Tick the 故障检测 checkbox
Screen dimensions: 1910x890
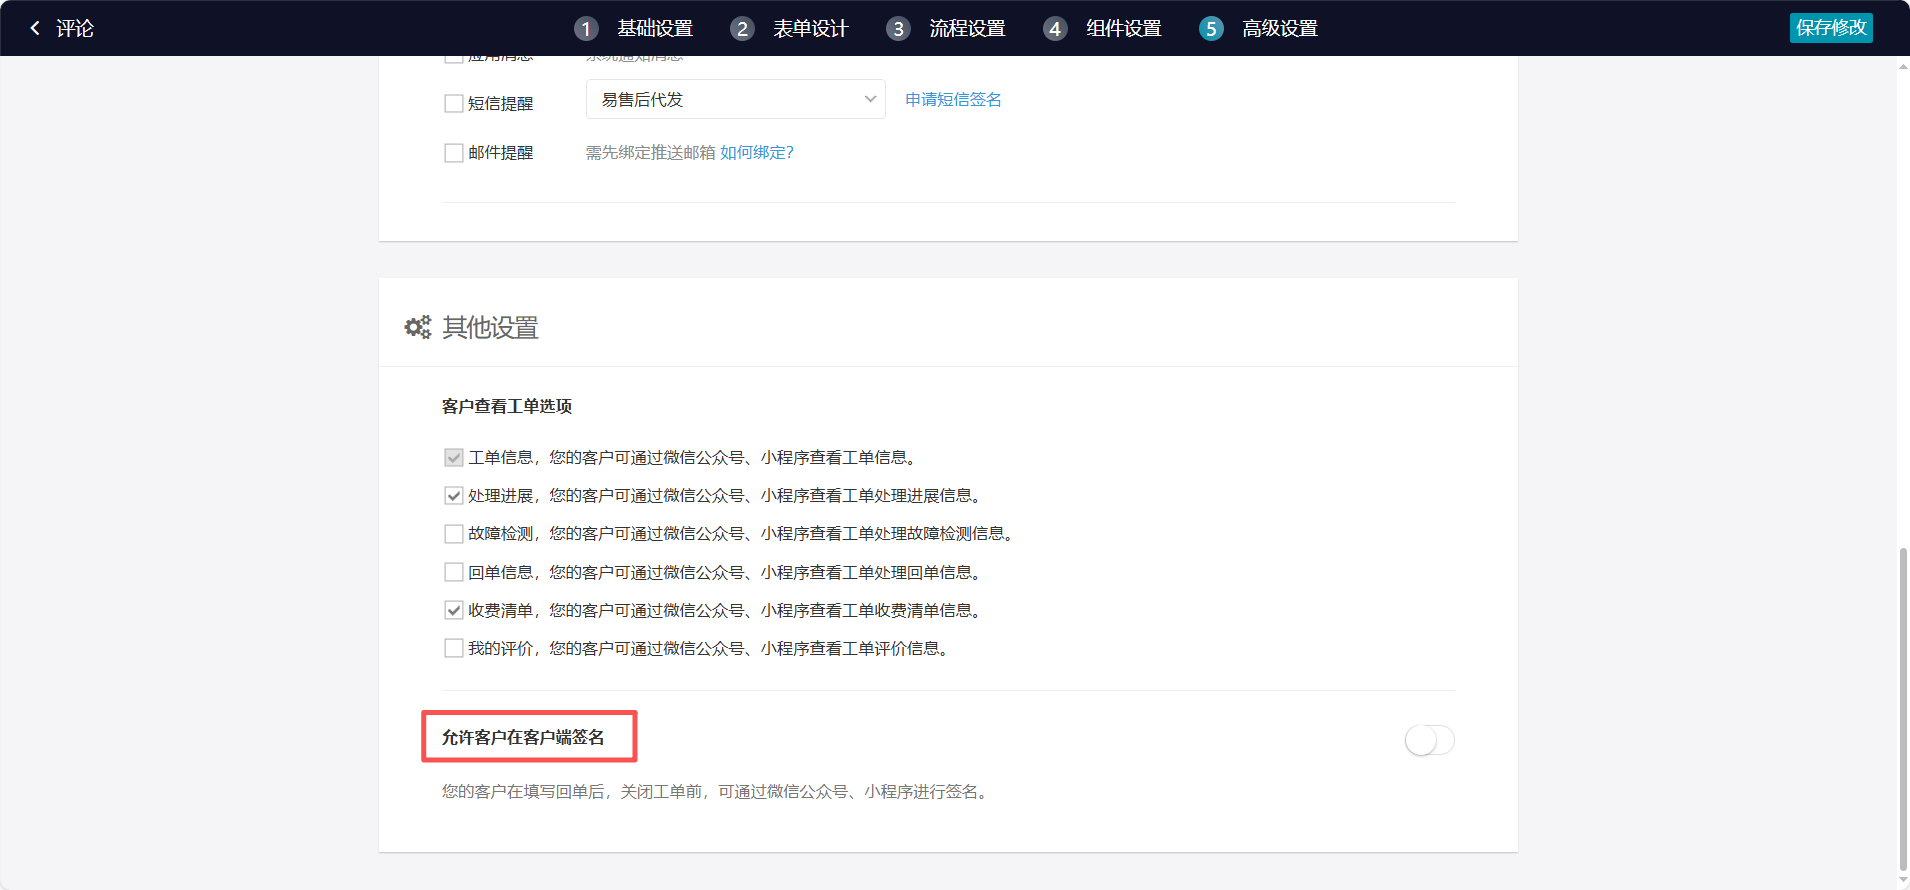coord(453,534)
